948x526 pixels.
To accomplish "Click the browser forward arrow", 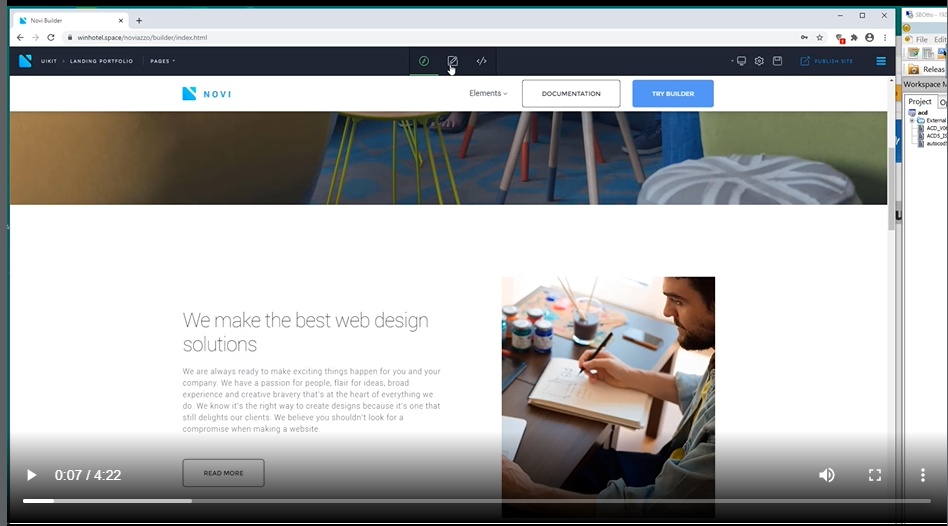I will pyautogui.click(x=35, y=37).
